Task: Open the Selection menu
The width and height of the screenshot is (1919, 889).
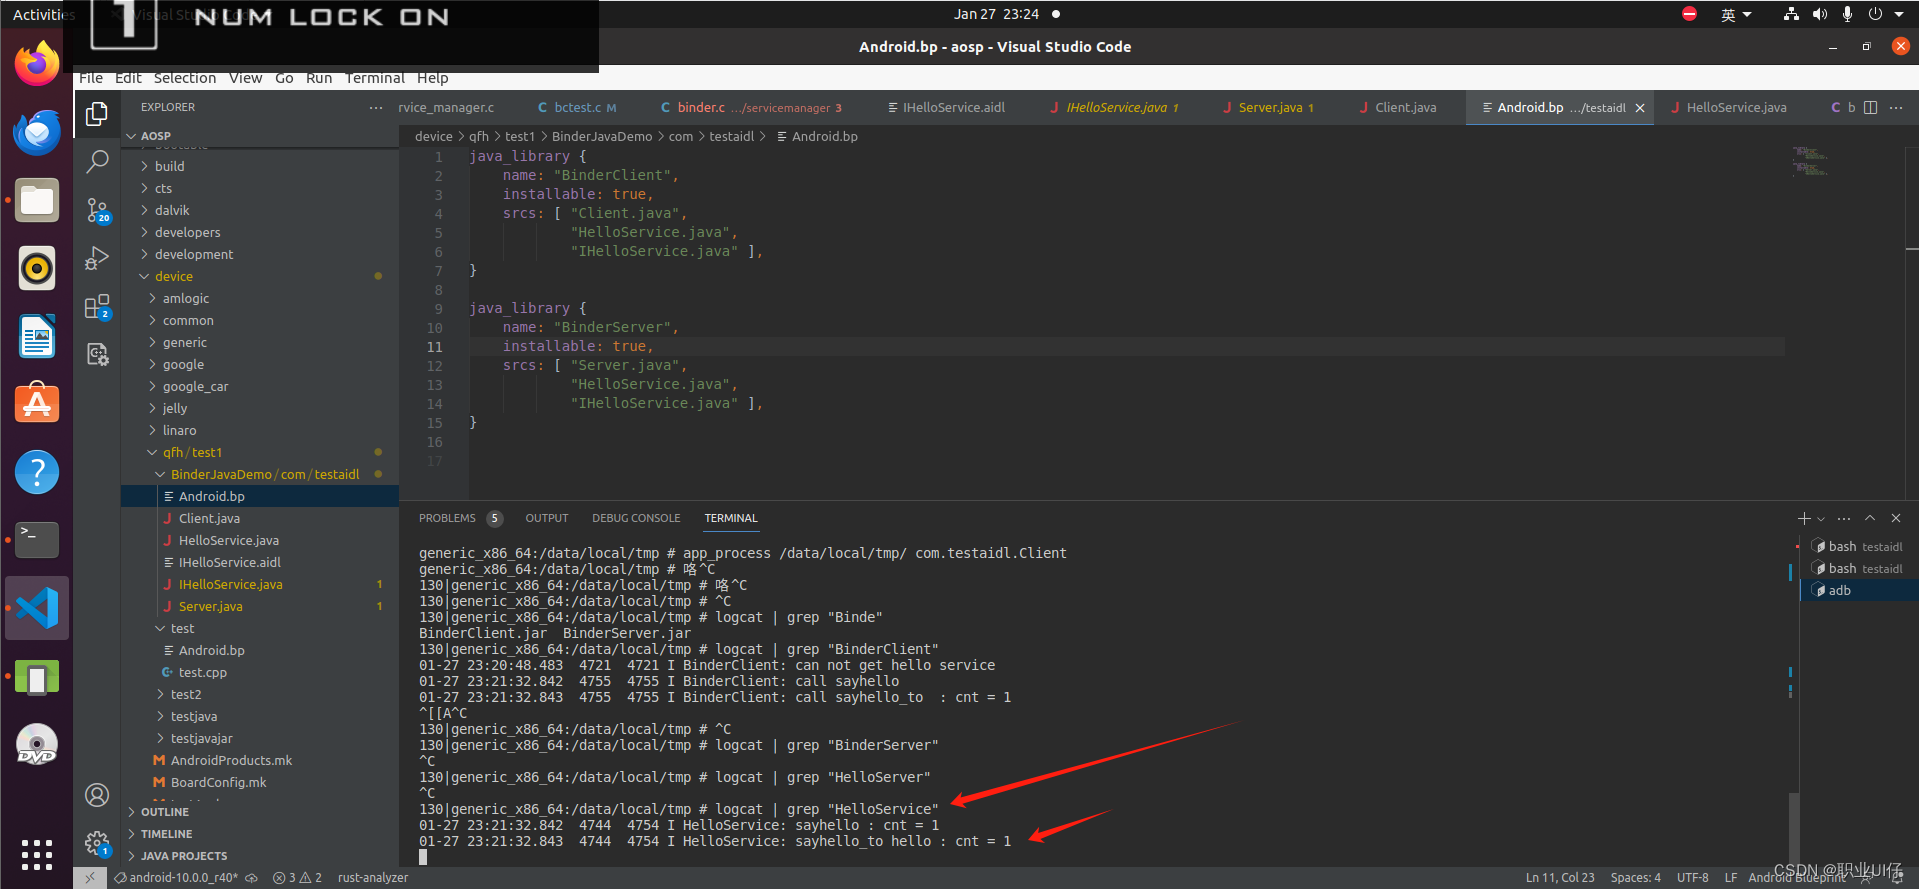Action: tap(184, 78)
